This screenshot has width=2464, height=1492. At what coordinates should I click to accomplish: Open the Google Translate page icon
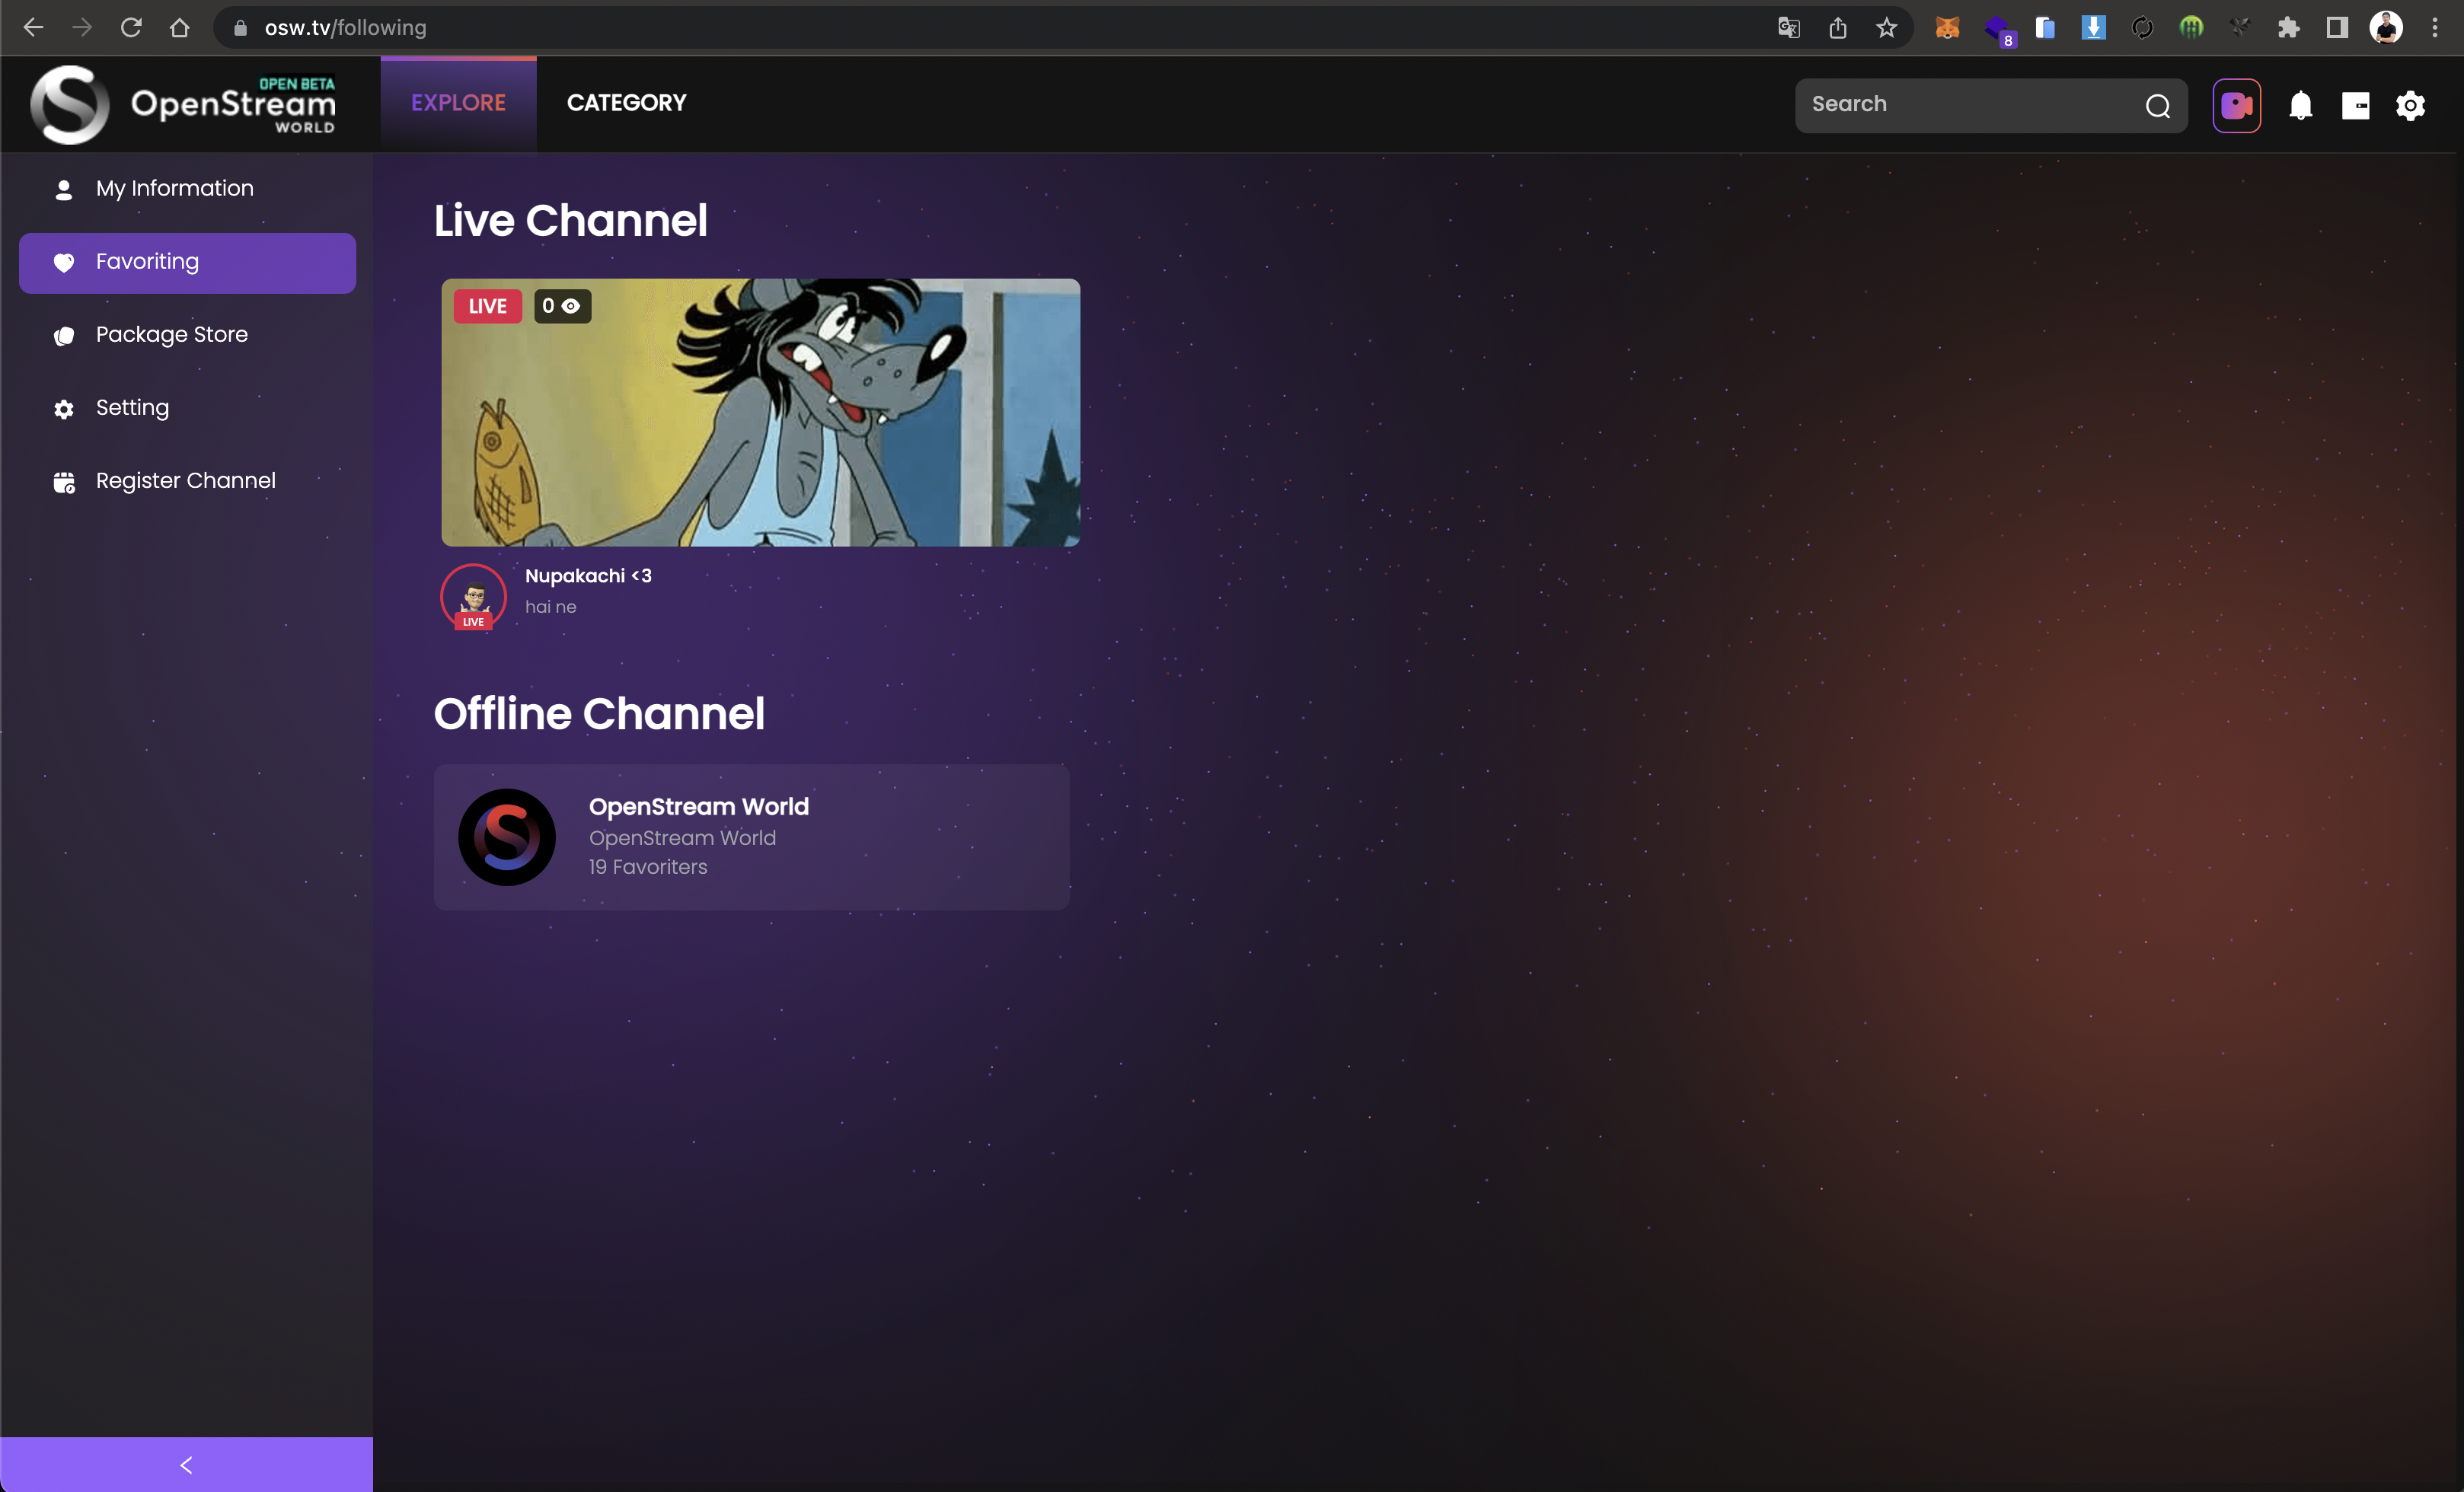click(x=1789, y=28)
